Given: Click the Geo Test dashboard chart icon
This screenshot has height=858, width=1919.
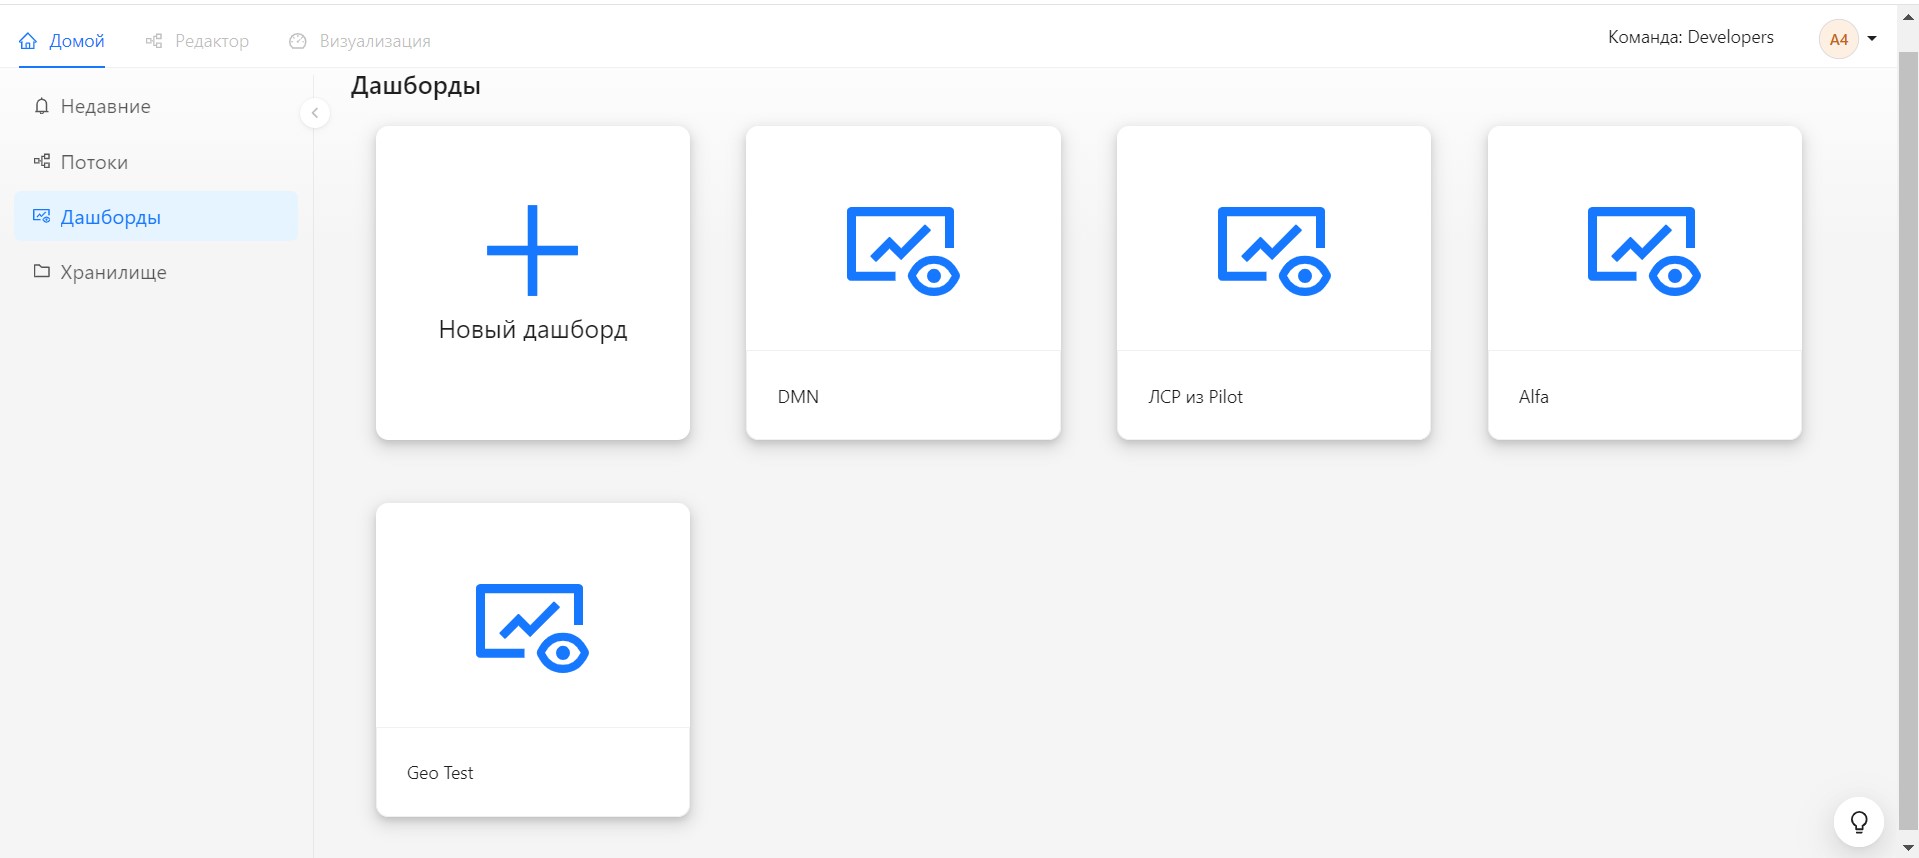Looking at the screenshot, I should pos(532,628).
